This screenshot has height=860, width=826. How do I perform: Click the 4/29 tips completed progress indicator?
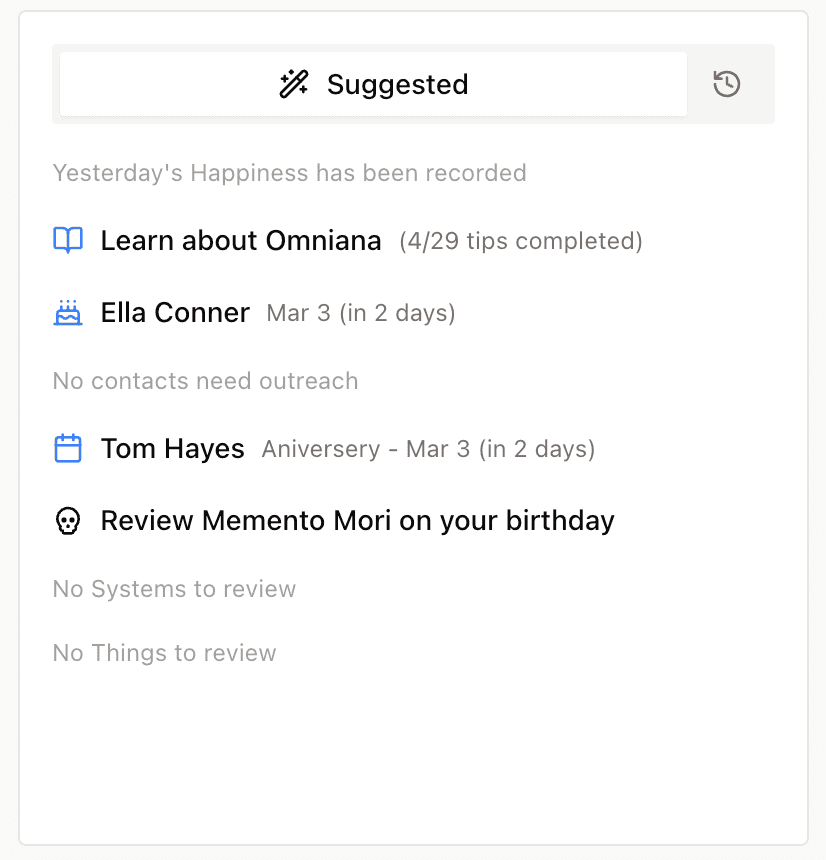click(x=520, y=240)
